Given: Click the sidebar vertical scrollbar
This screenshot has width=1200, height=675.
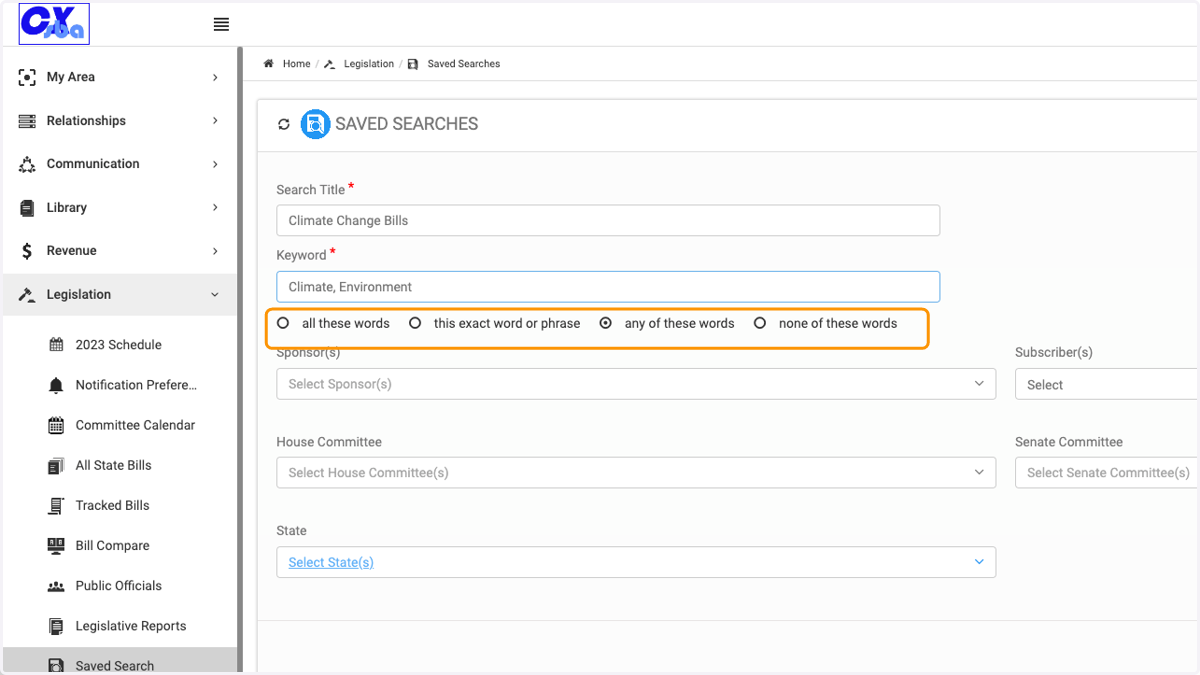Looking at the screenshot, I should (240, 360).
